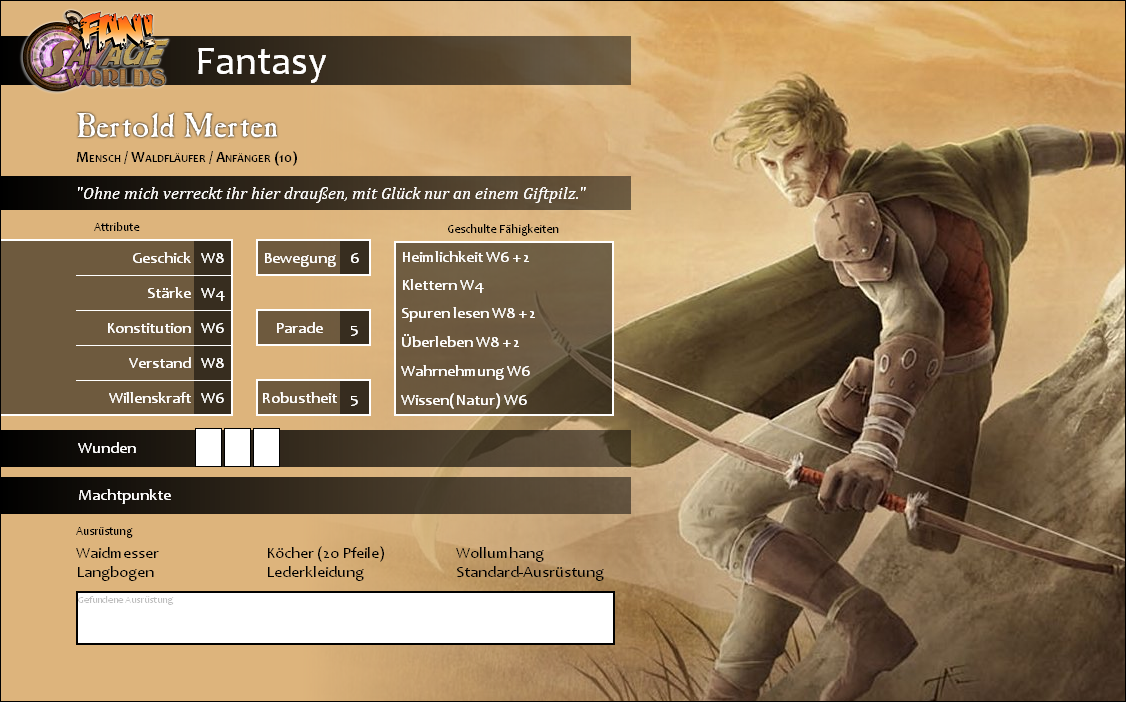The height and width of the screenshot is (702, 1126).
Task: Click the 'Attribute' section heading
Action: click(116, 227)
